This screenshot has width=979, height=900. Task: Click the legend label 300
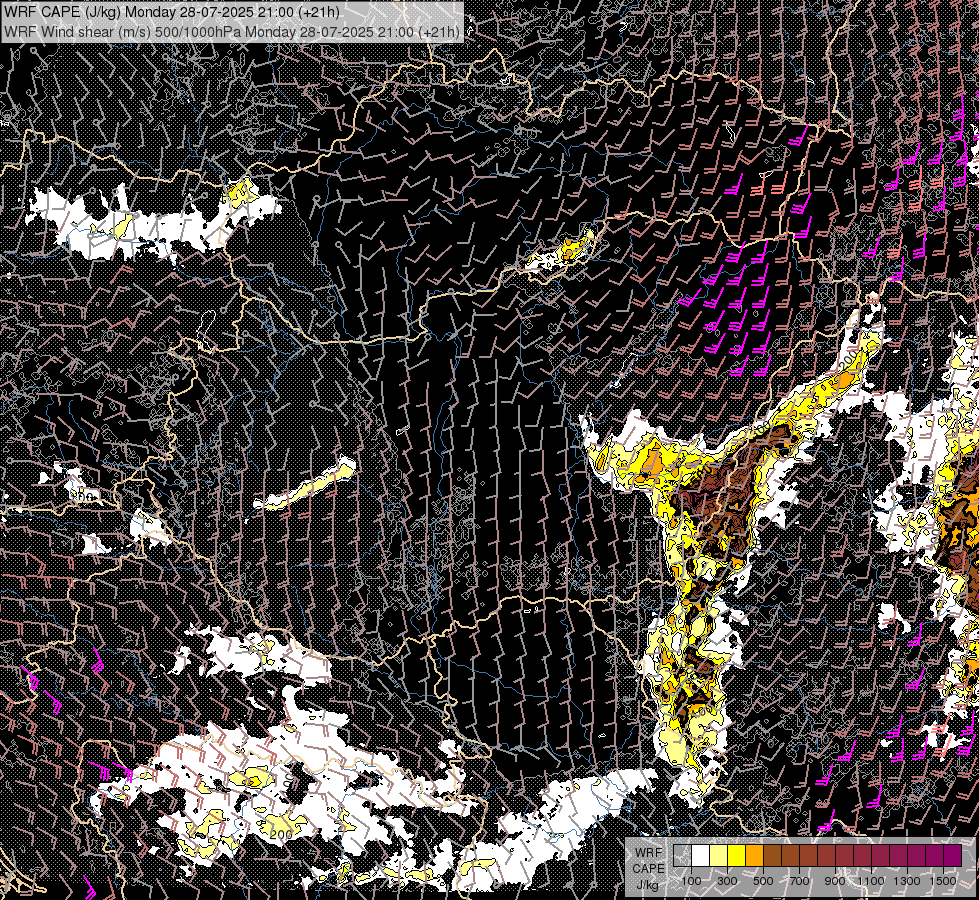point(727,881)
